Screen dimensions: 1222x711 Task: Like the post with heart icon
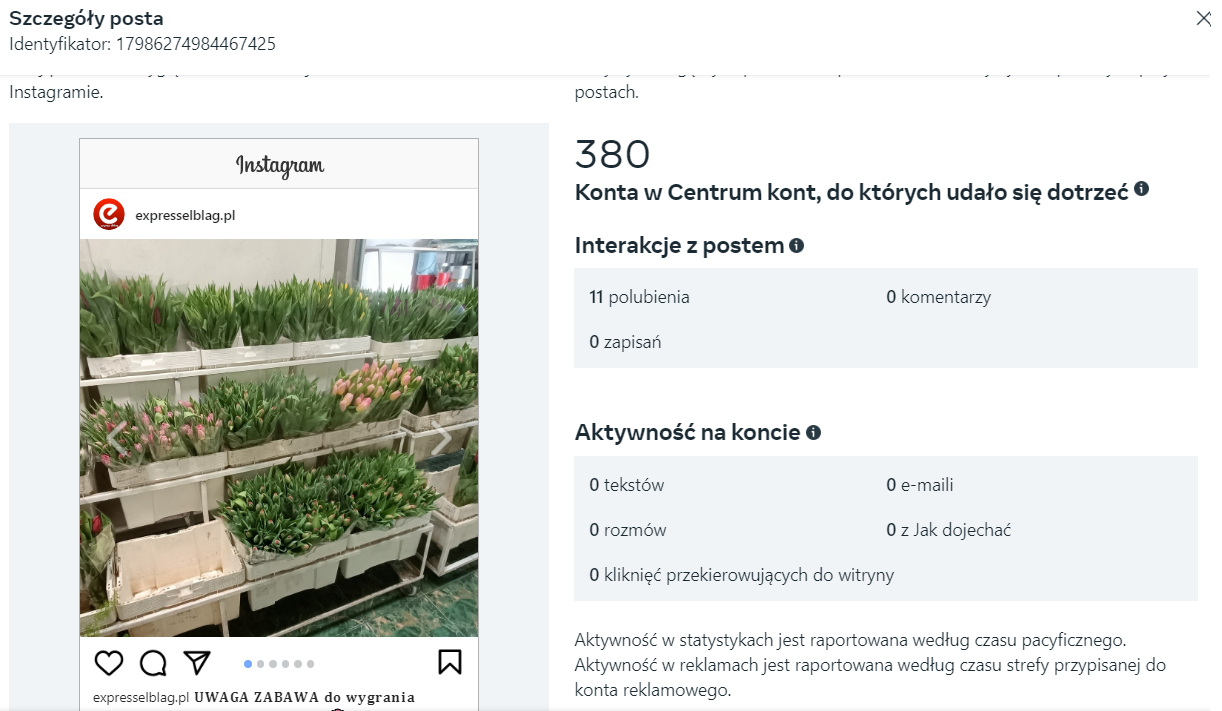click(108, 663)
